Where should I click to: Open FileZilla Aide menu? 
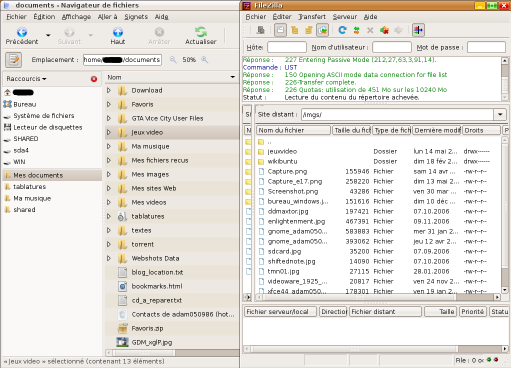pos(370,17)
